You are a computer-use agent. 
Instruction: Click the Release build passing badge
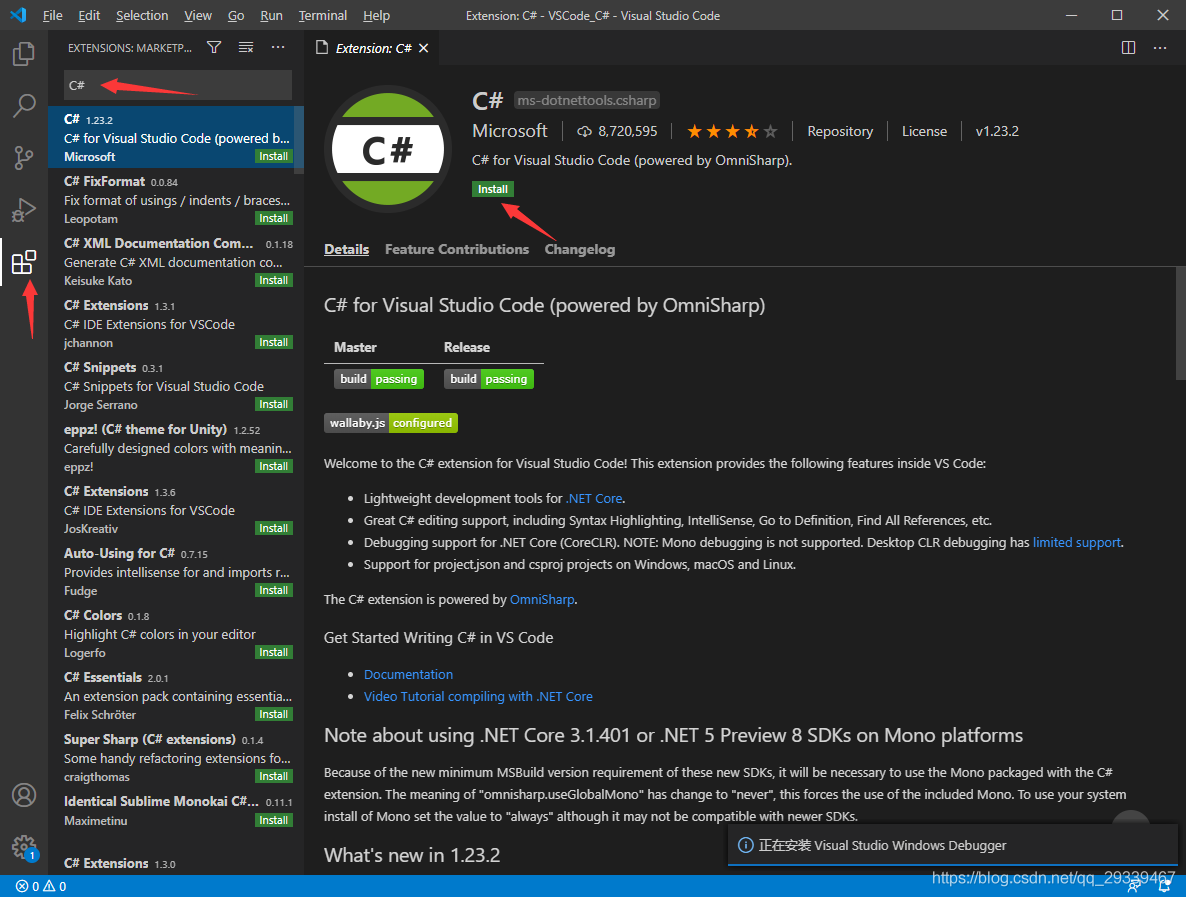[x=489, y=379]
